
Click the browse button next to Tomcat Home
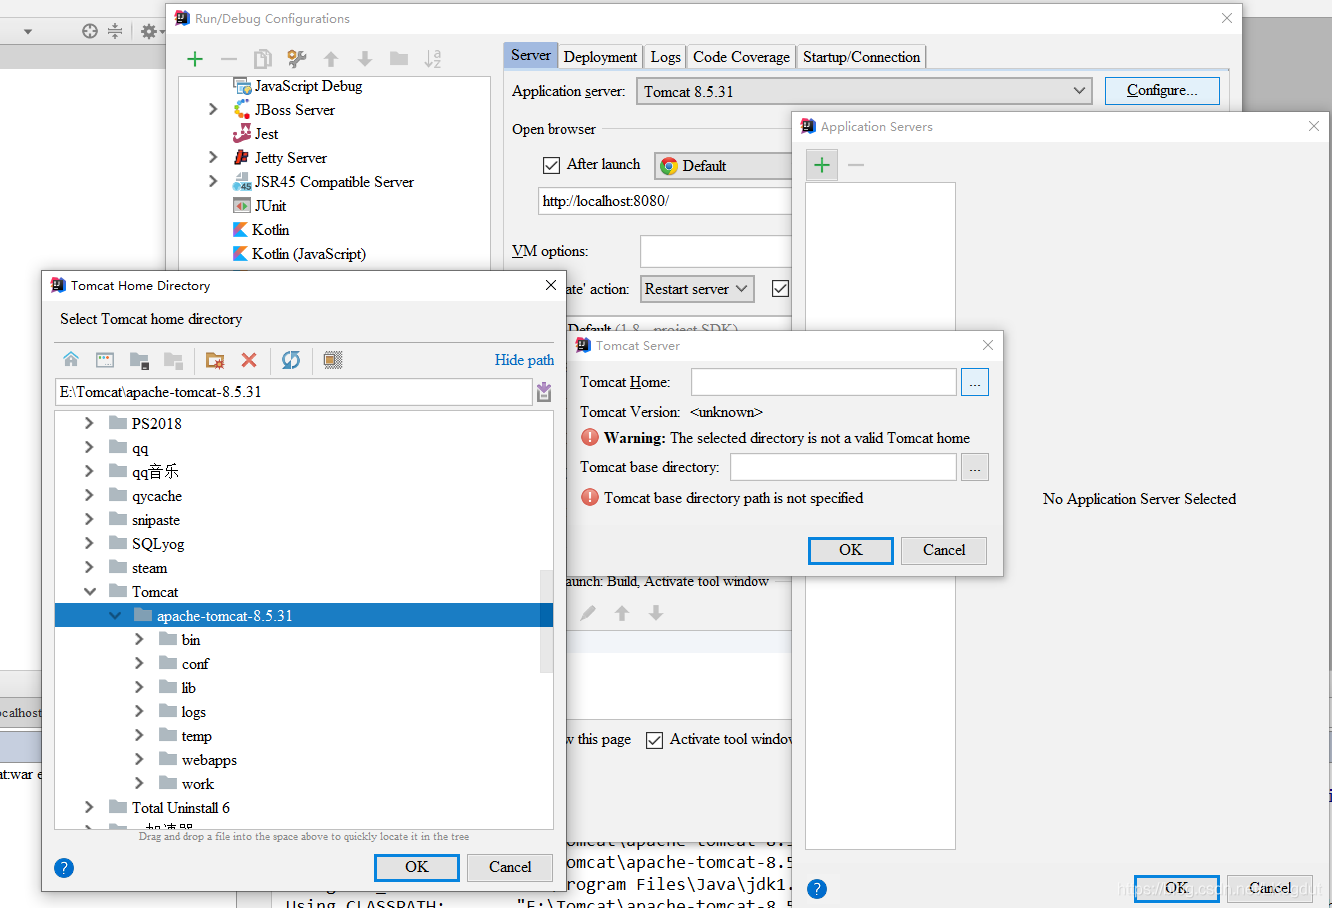975,382
